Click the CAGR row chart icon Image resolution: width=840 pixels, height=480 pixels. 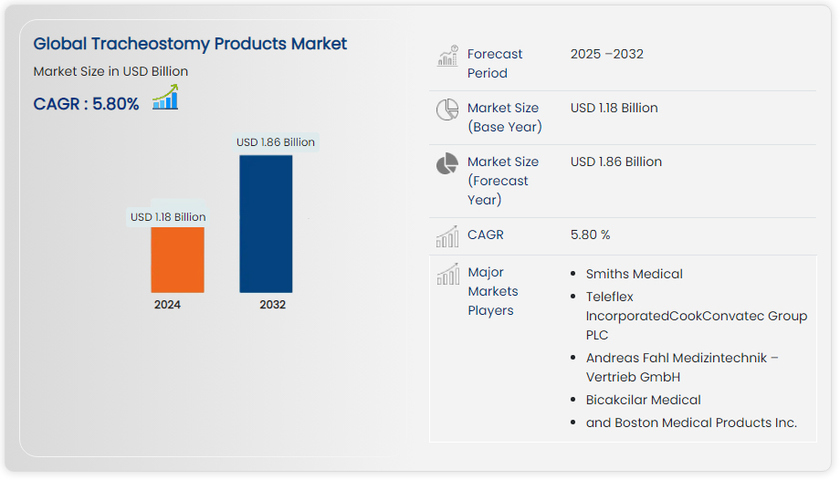coord(447,236)
